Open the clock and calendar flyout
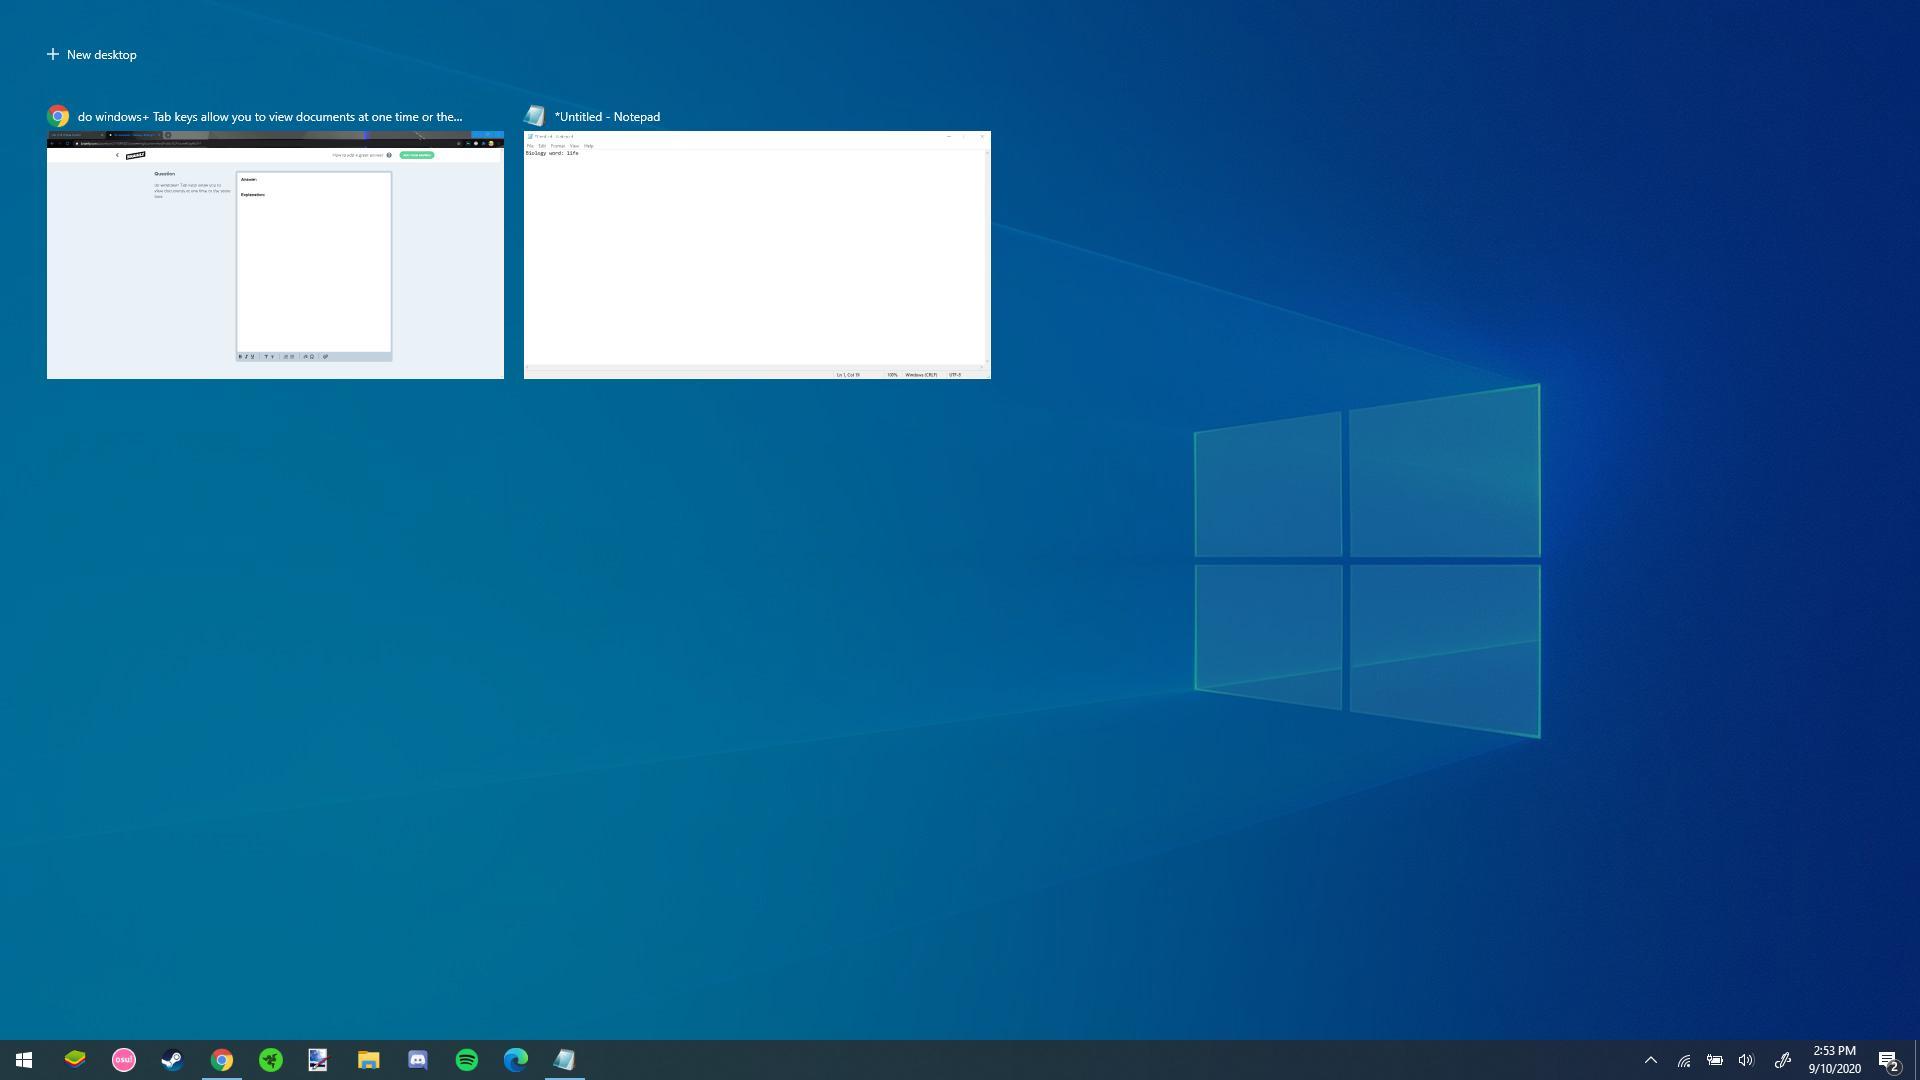This screenshot has height=1080, width=1920. [1834, 1060]
